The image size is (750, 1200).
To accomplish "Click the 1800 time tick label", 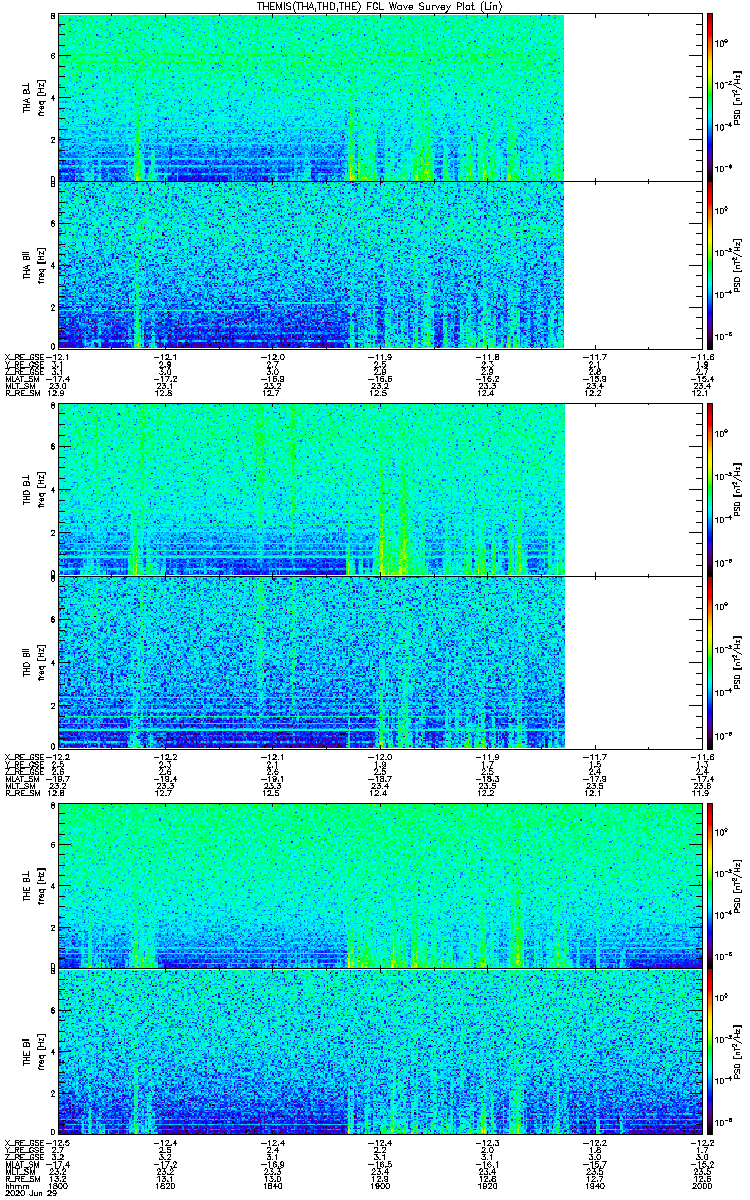I will 59,1186.
